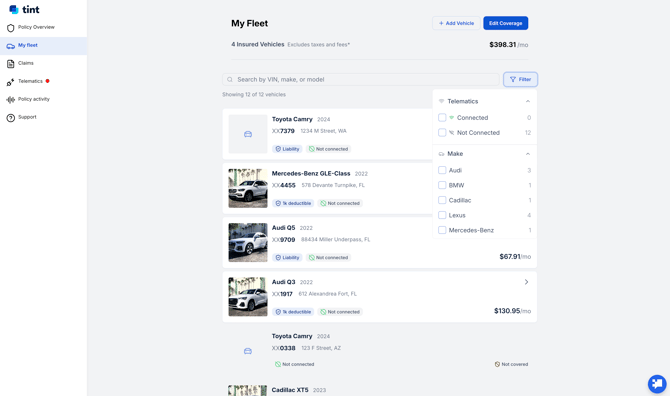
Task: Check the Mercedes-Benz make filter
Action: coord(442,230)
